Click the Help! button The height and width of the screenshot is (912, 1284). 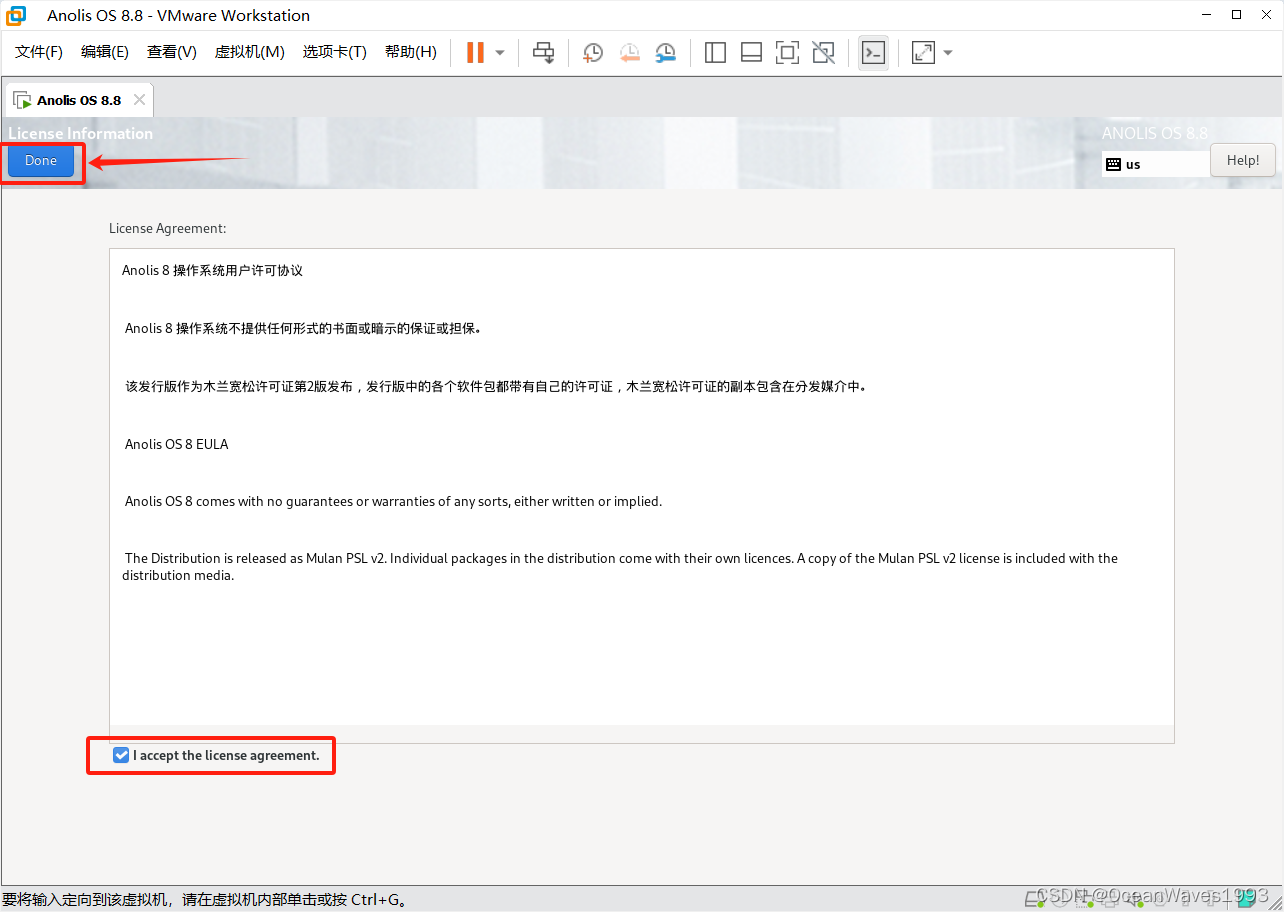1243,160
